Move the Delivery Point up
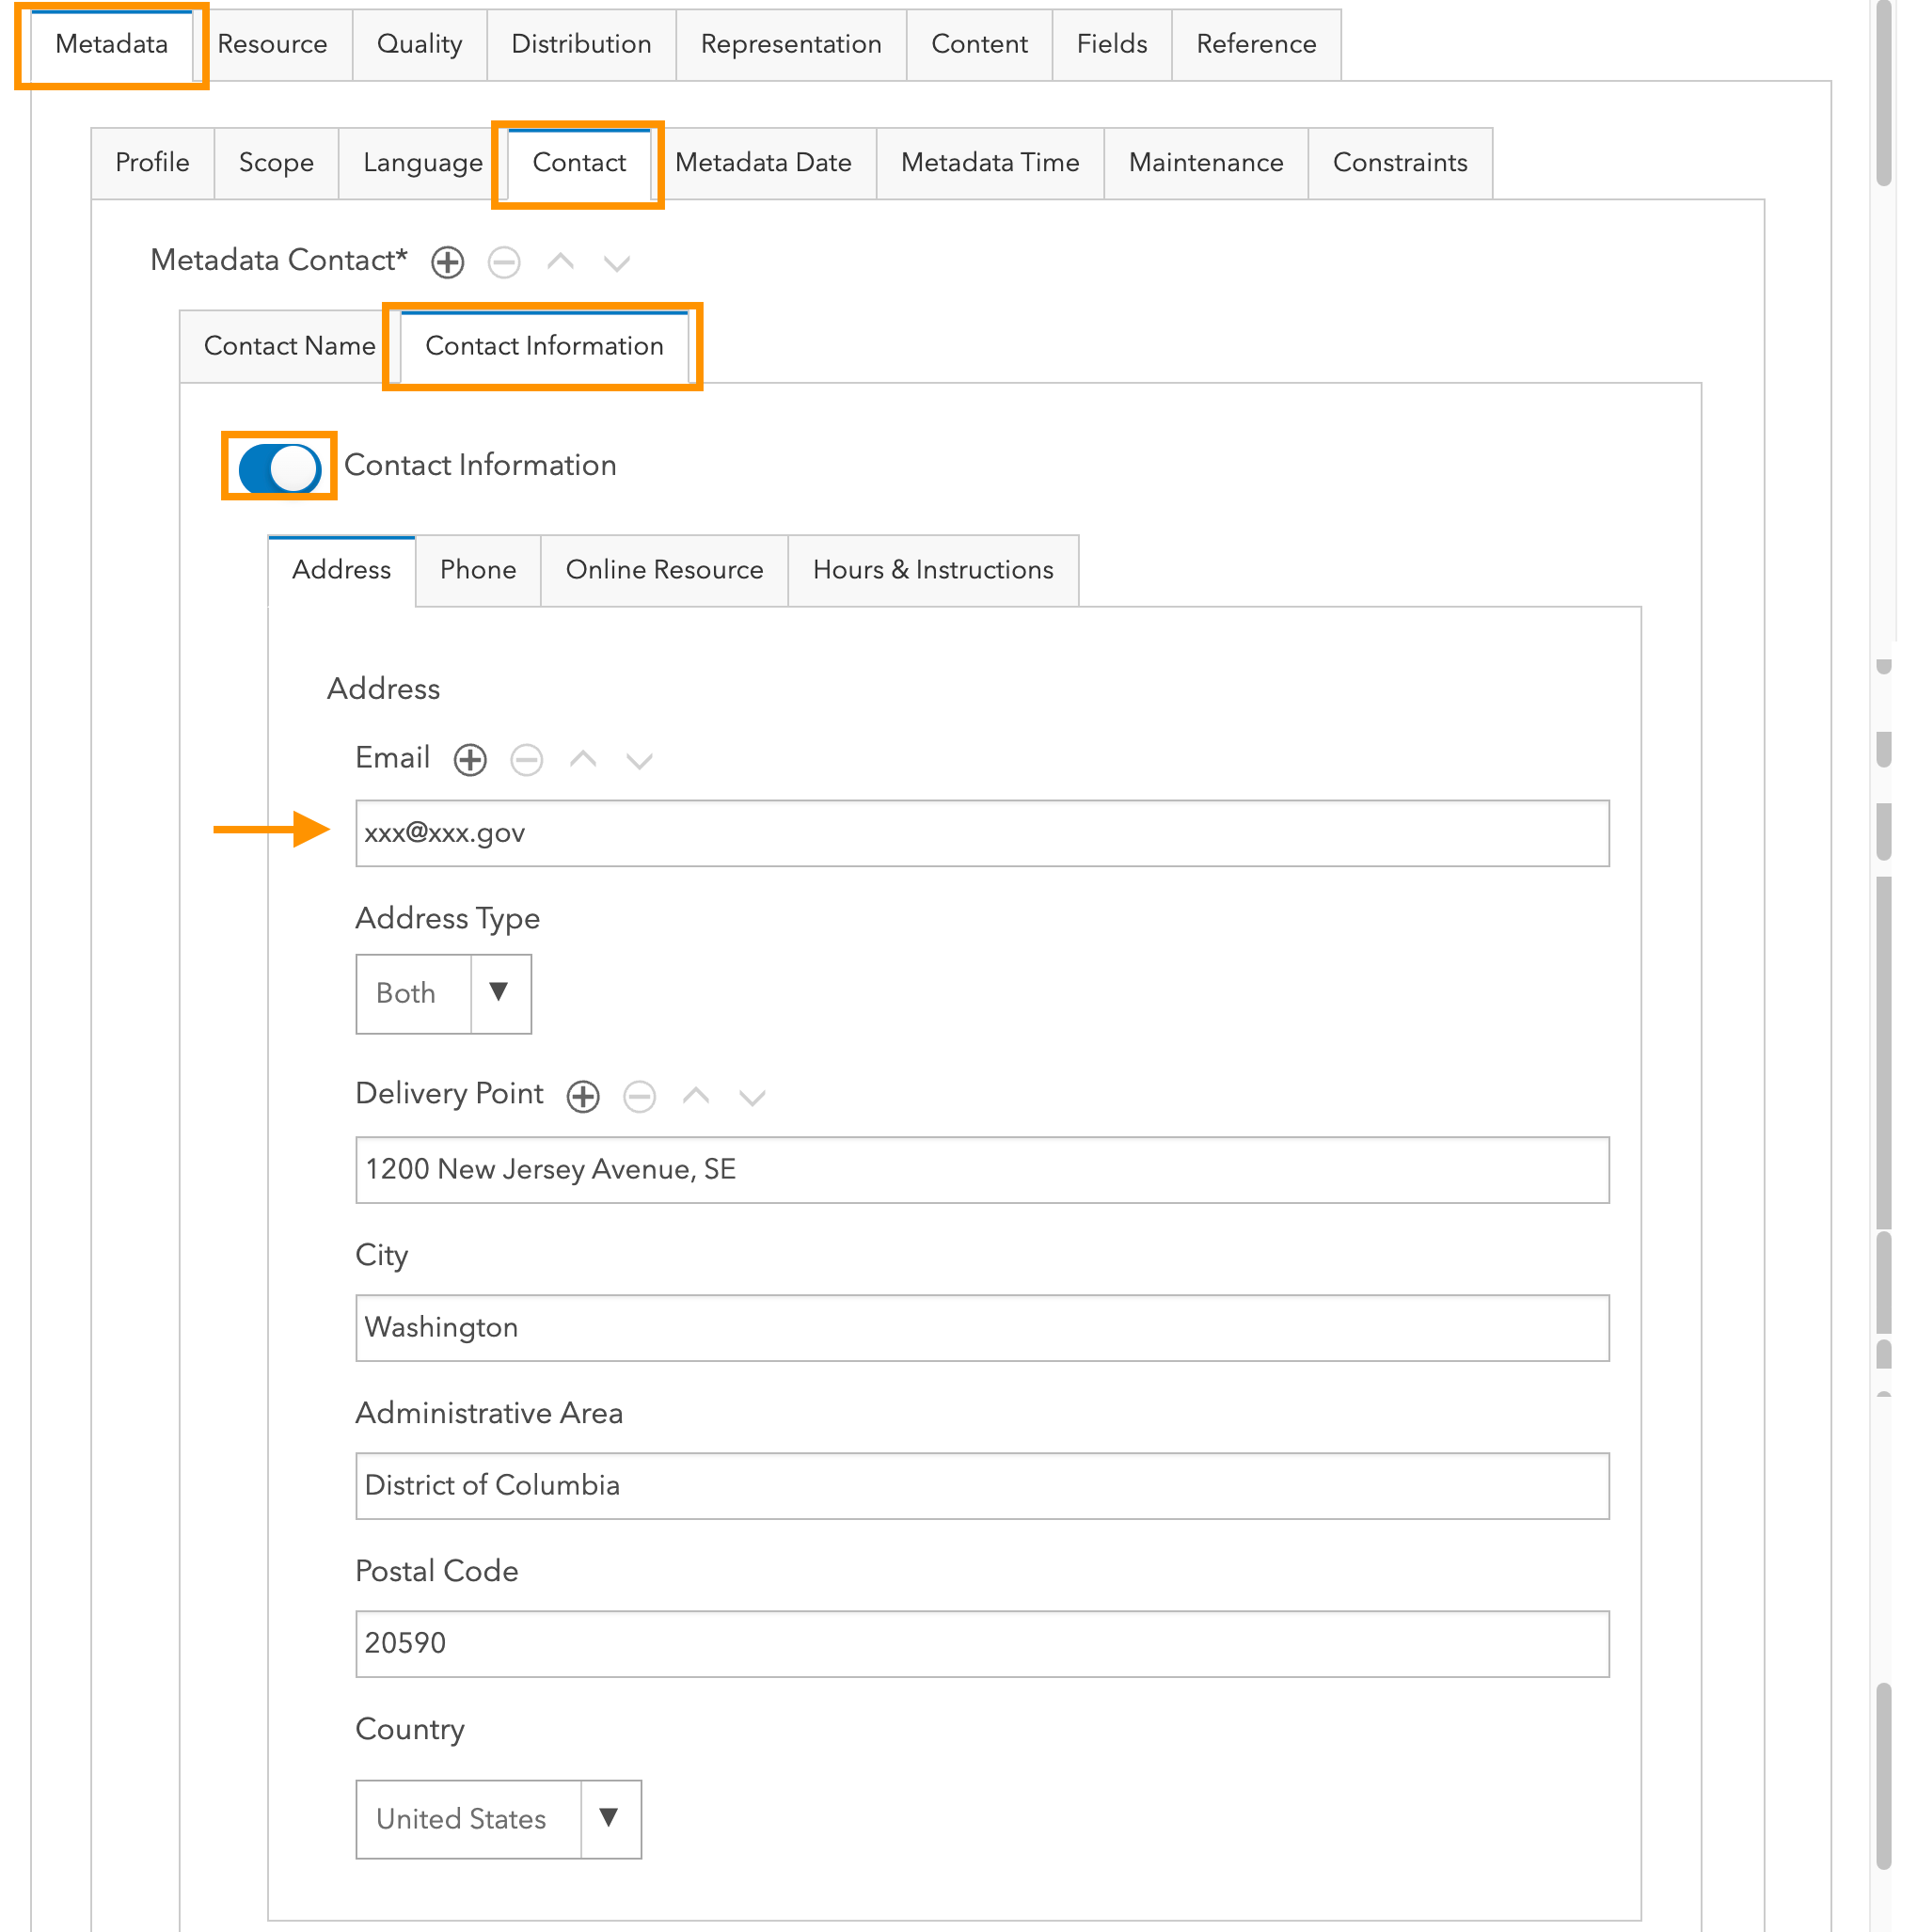The image size is (1917, 1932). [x=695, y=1096]
